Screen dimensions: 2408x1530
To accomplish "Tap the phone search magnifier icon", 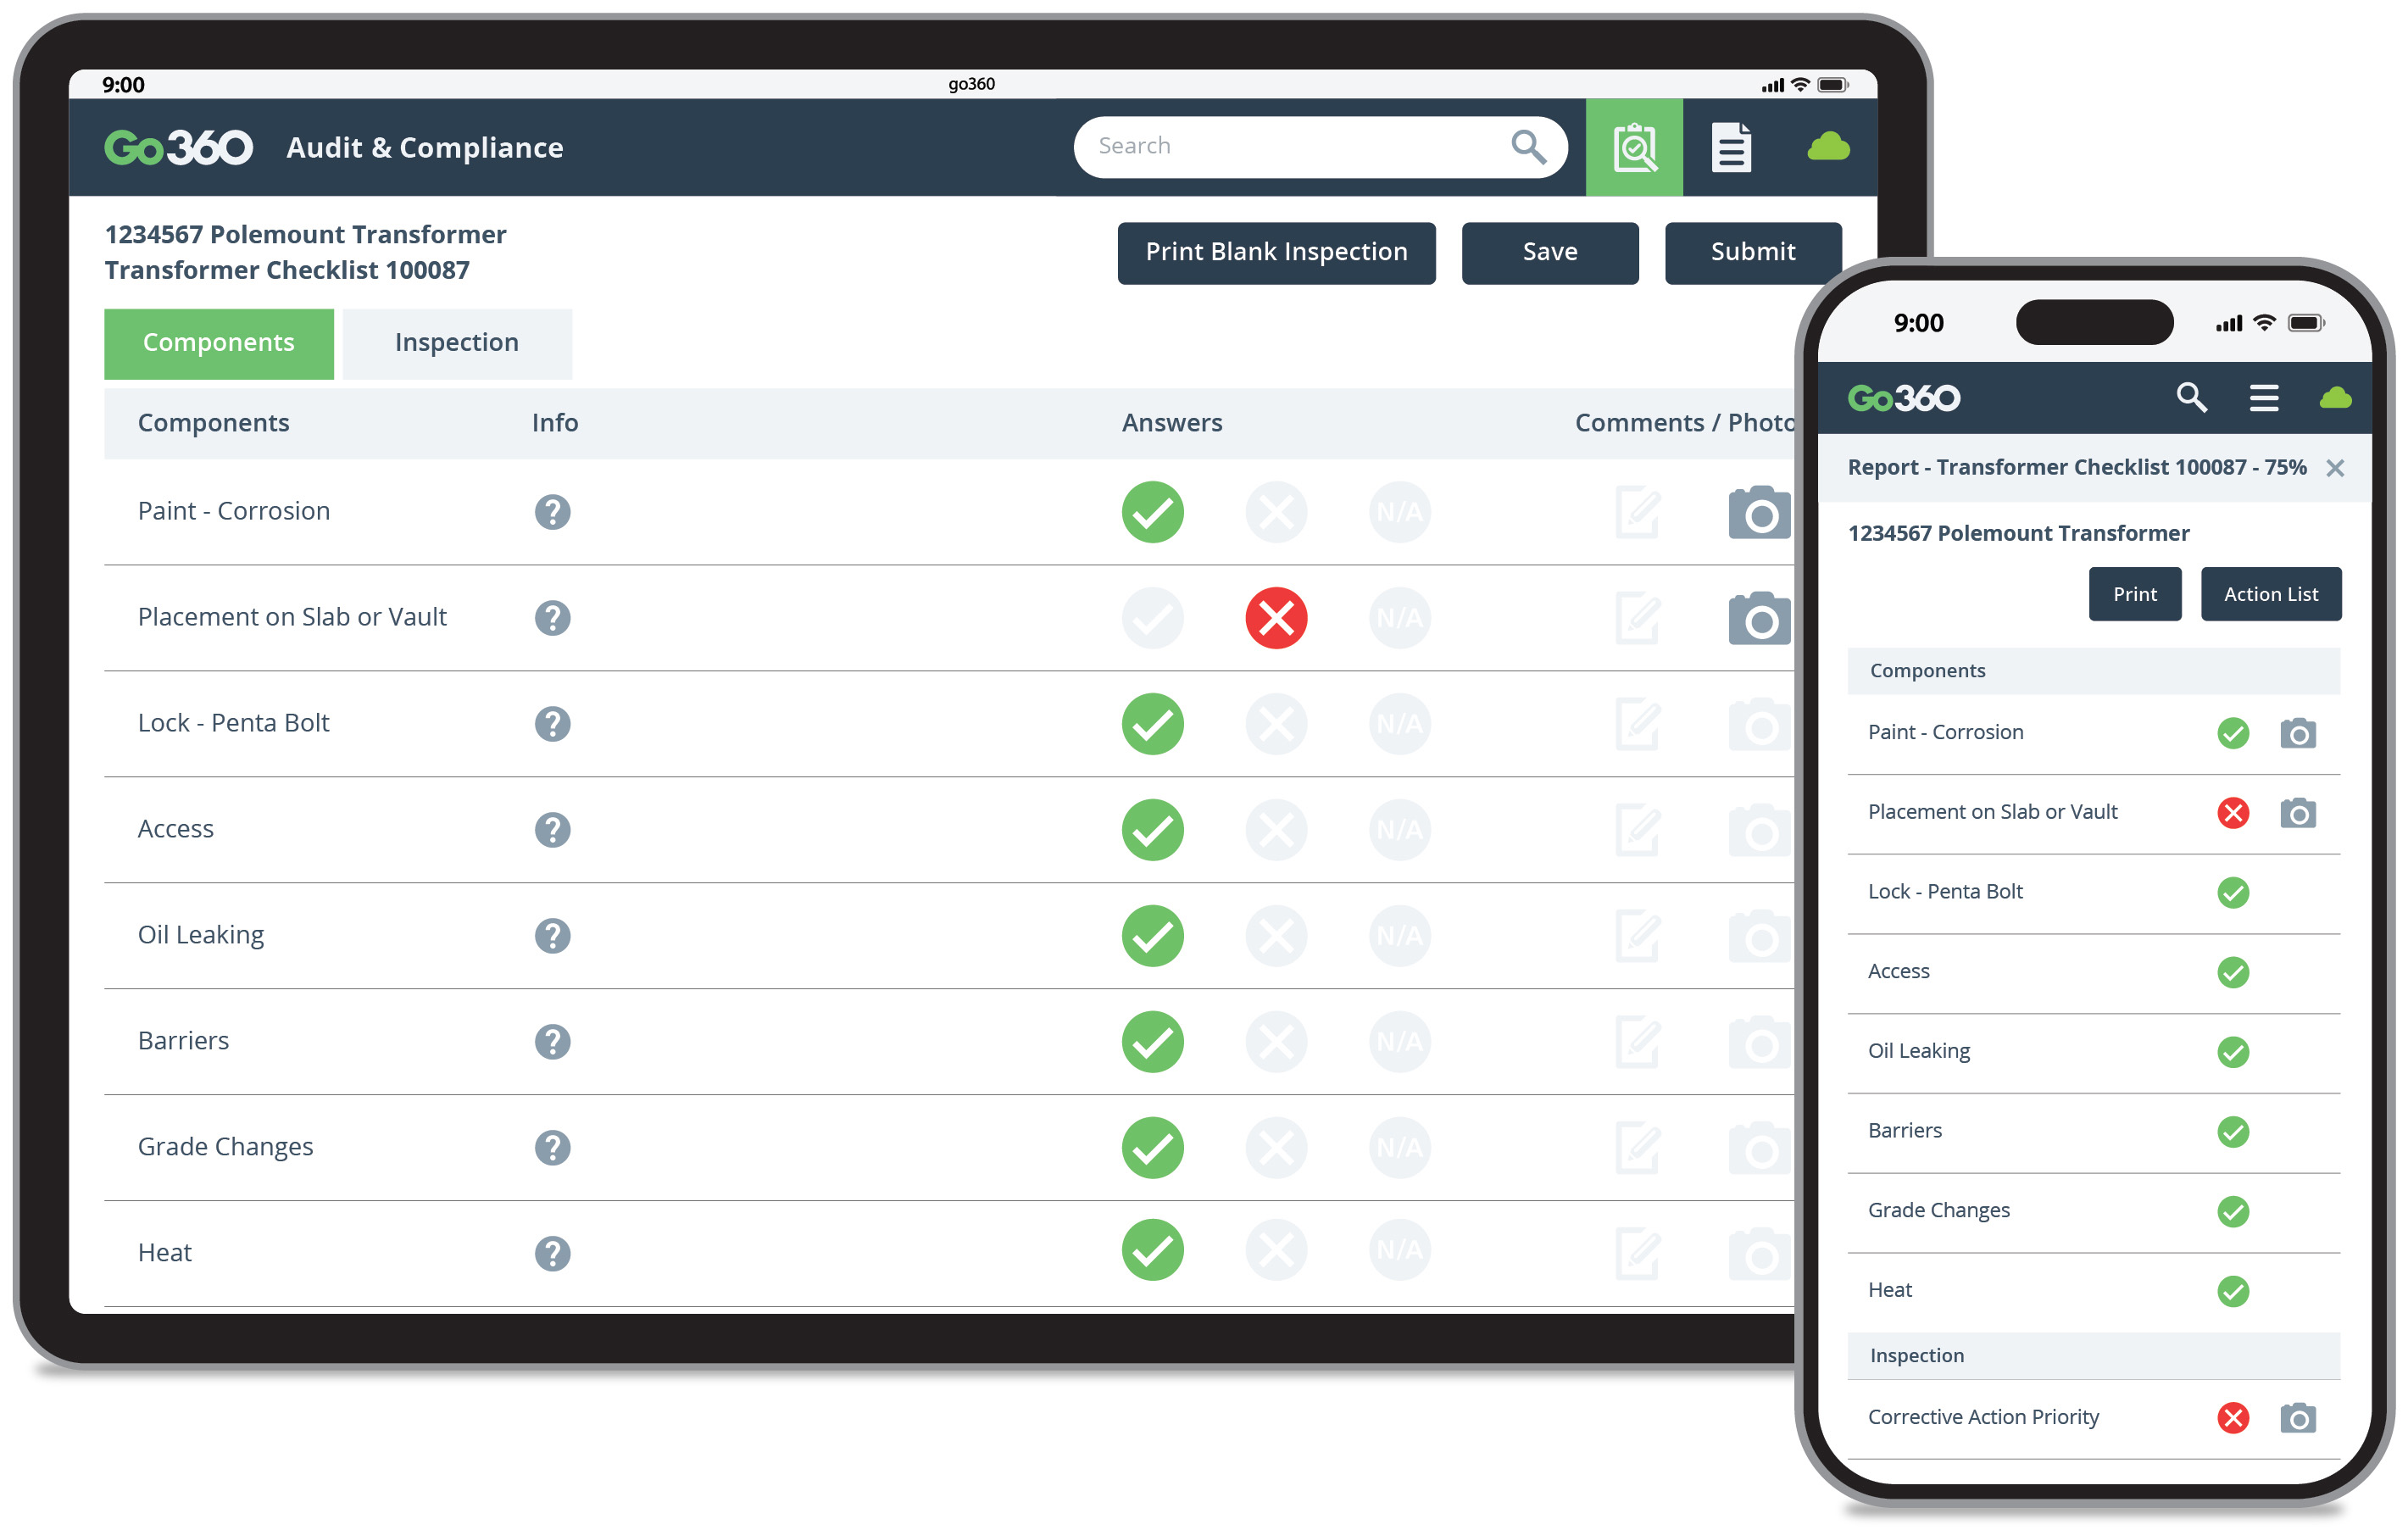I will pos(2191,398).
